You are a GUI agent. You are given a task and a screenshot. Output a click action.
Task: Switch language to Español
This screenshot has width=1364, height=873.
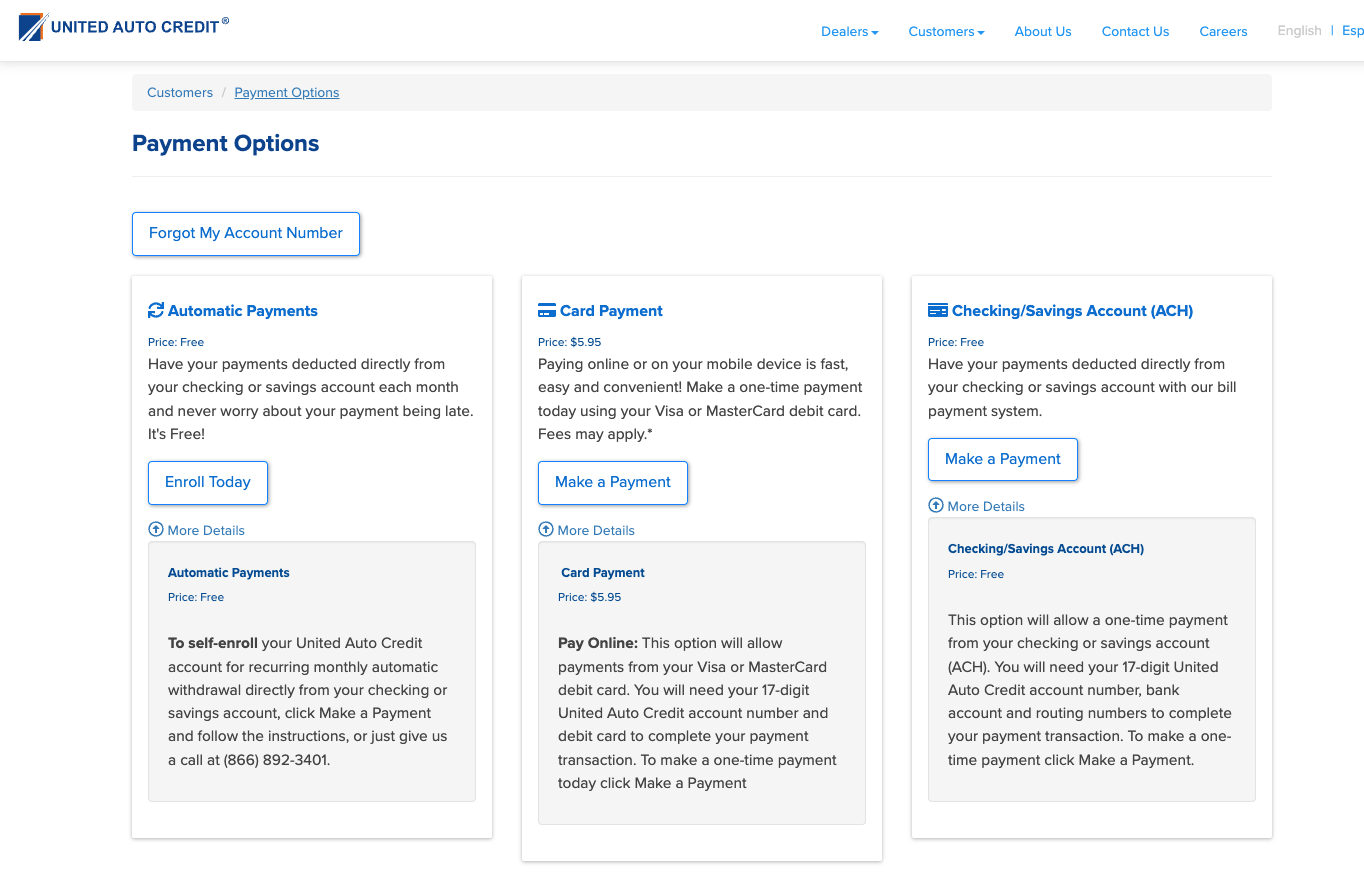1353,31
